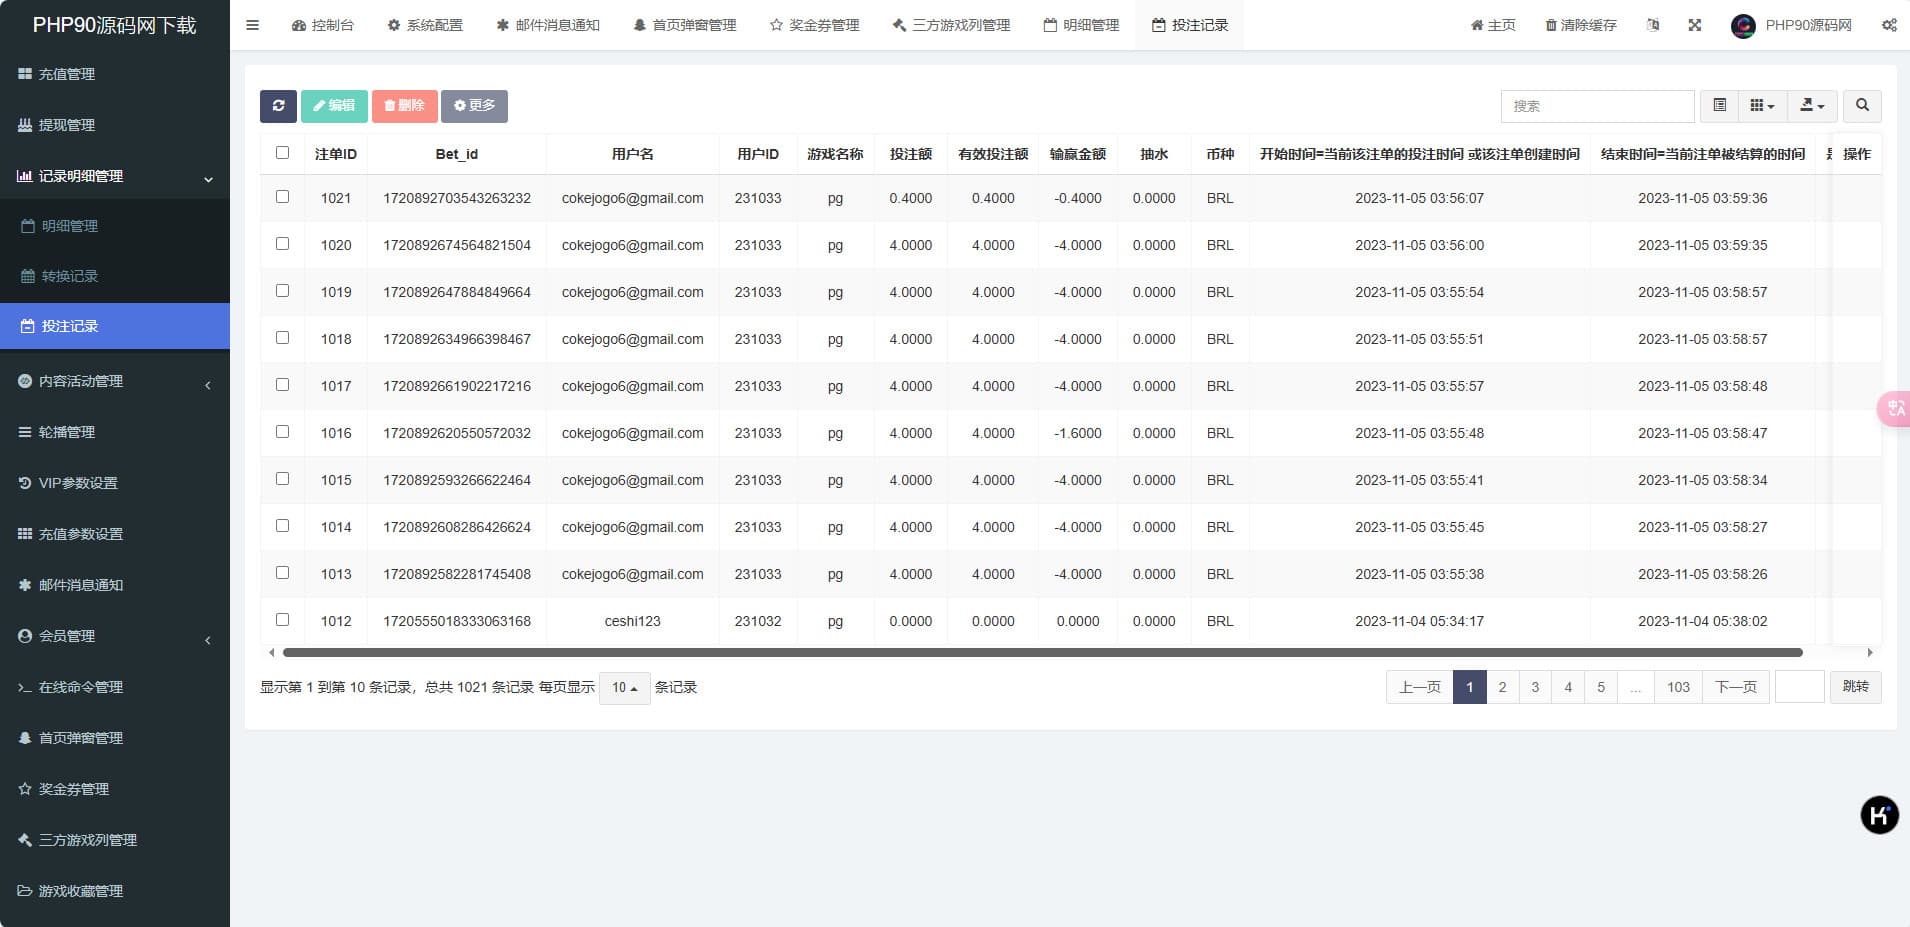The width and height of the screenshot is (1910, 927).
Task: Click the refresh table icon button
Action: (x=278, y=106)
